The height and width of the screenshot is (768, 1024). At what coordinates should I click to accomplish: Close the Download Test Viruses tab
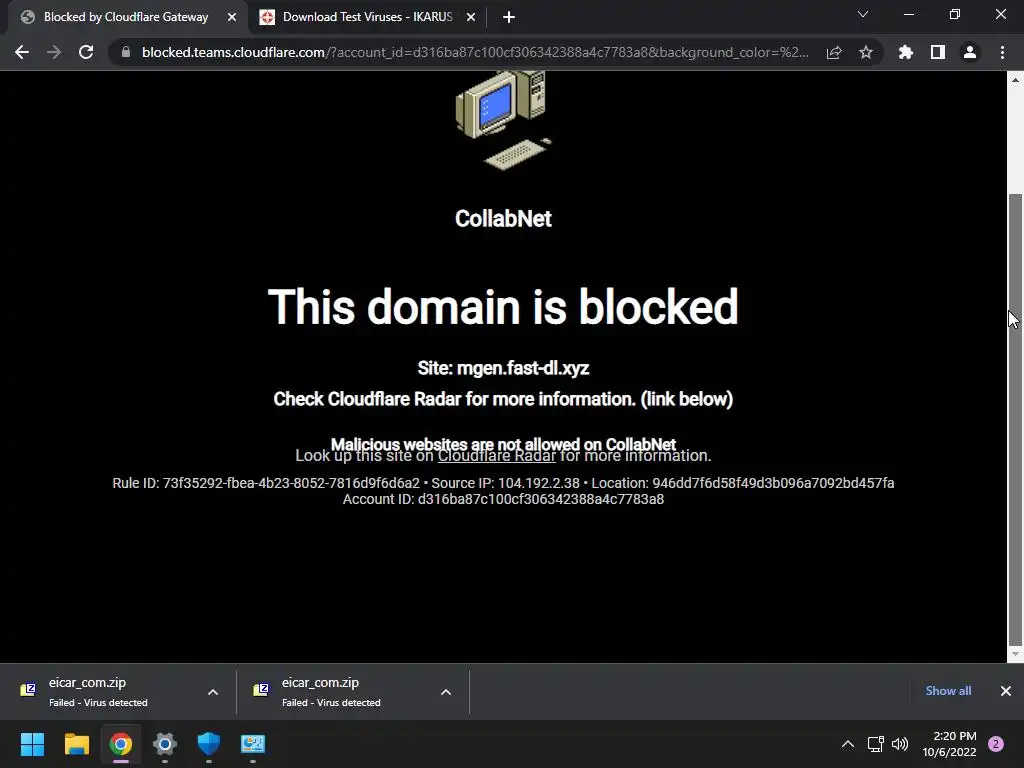pos(471,17)
